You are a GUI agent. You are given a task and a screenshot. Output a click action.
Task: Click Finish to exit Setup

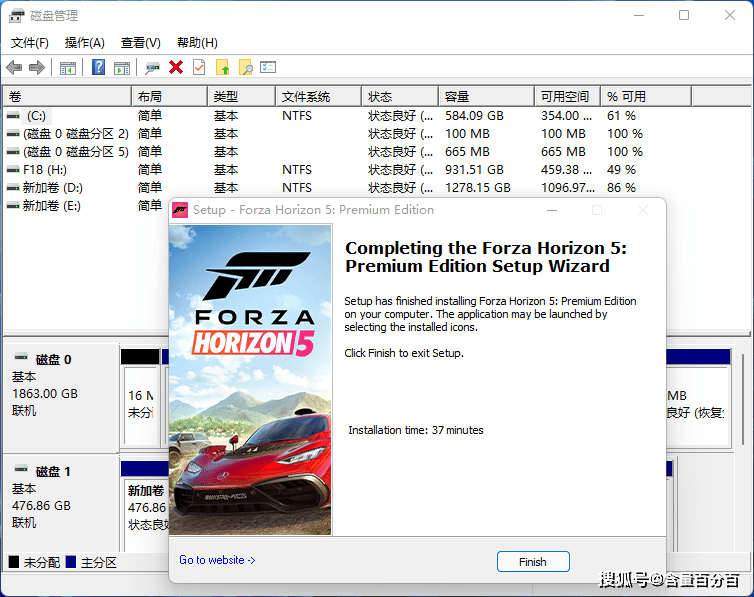[533, 562]
